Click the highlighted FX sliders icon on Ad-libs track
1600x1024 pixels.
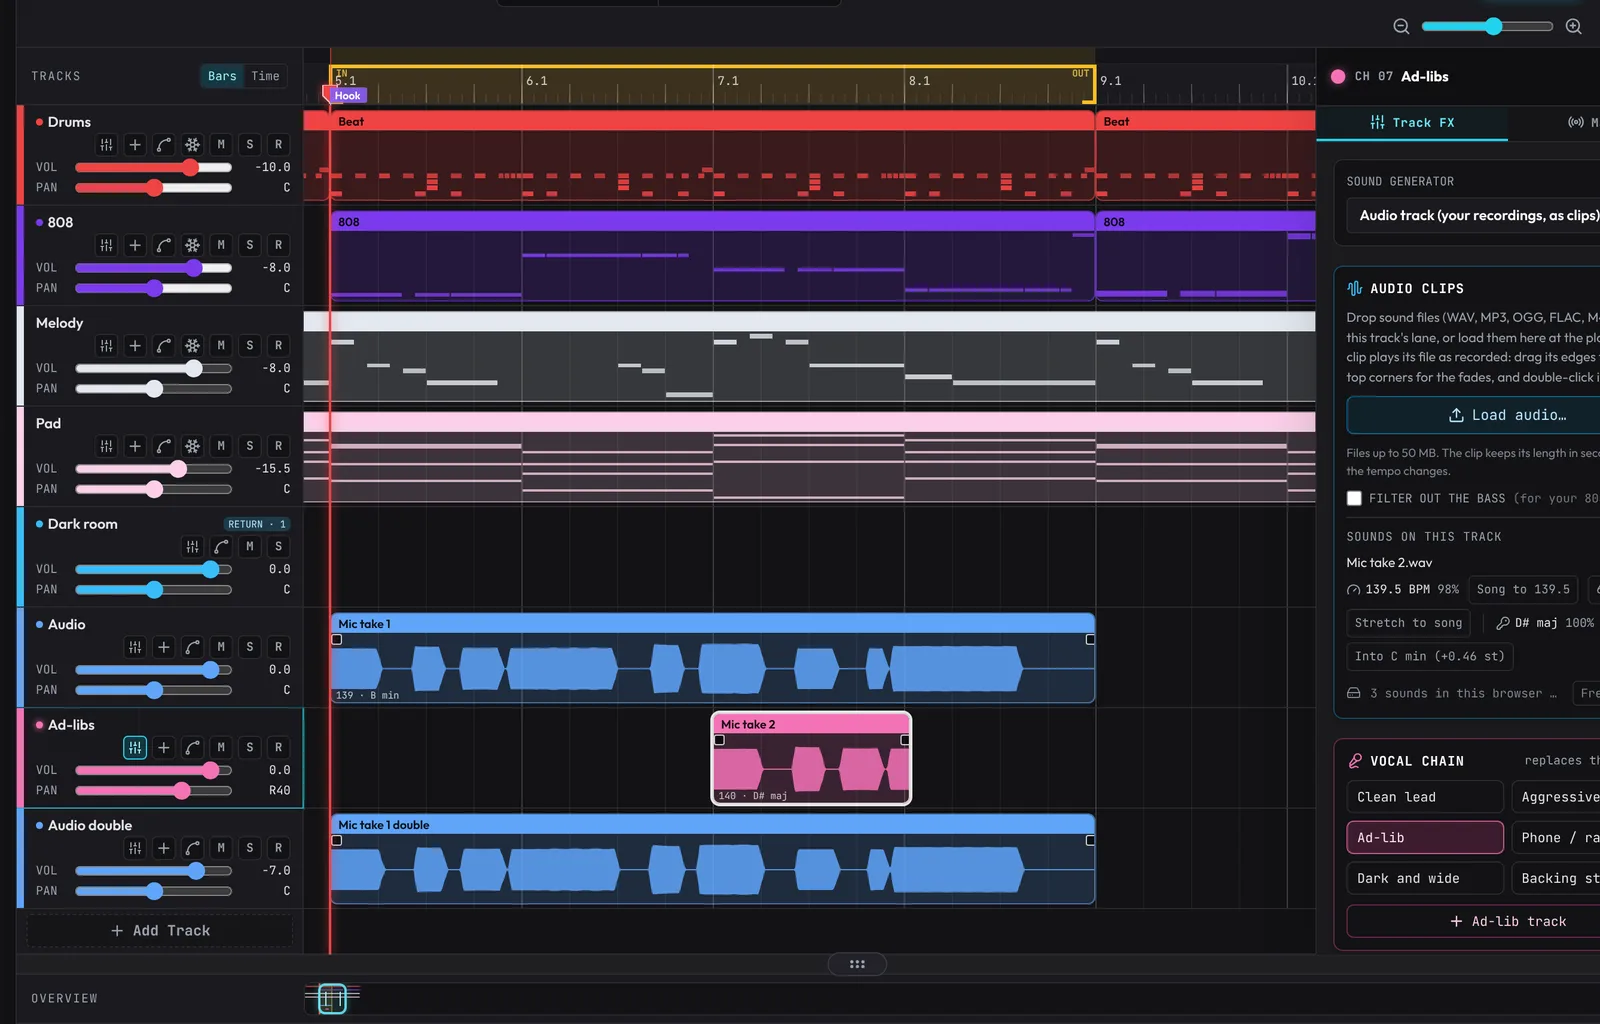pos(135,748)
